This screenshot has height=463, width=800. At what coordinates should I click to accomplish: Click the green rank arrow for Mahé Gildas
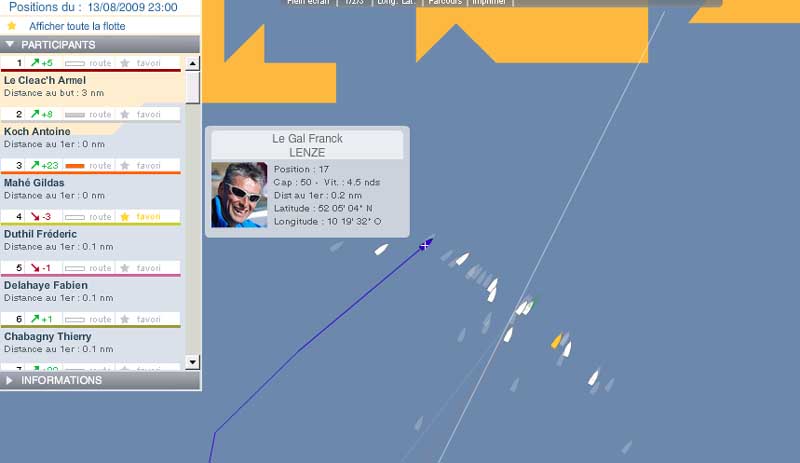[x=35, y=165]
